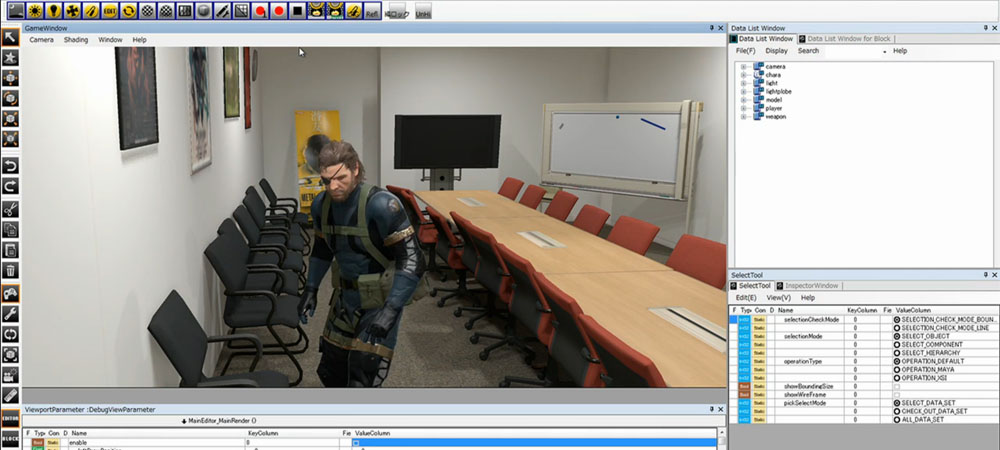
Task: Expand the camera node in Data List
Action: coord(744,67)
